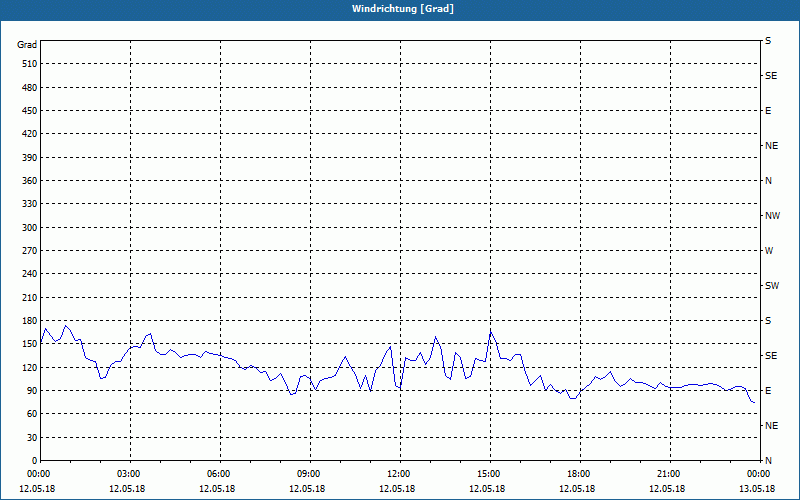Select the y-axis value 450
Screen dimensions: 800x500
tap(30, 111)
